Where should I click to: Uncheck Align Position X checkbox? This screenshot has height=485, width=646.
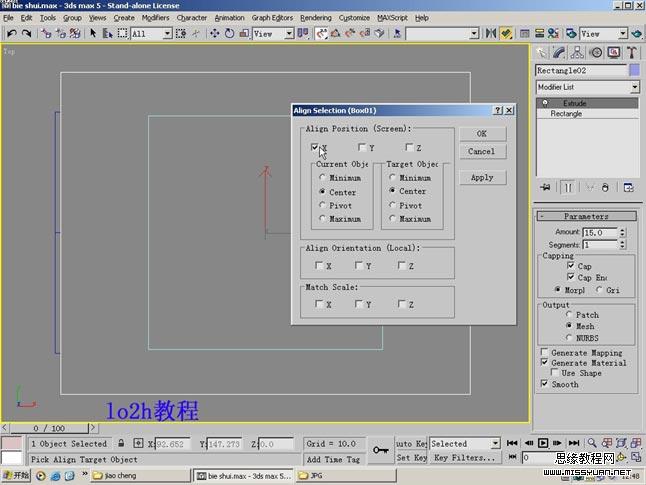tap(315, 147)
